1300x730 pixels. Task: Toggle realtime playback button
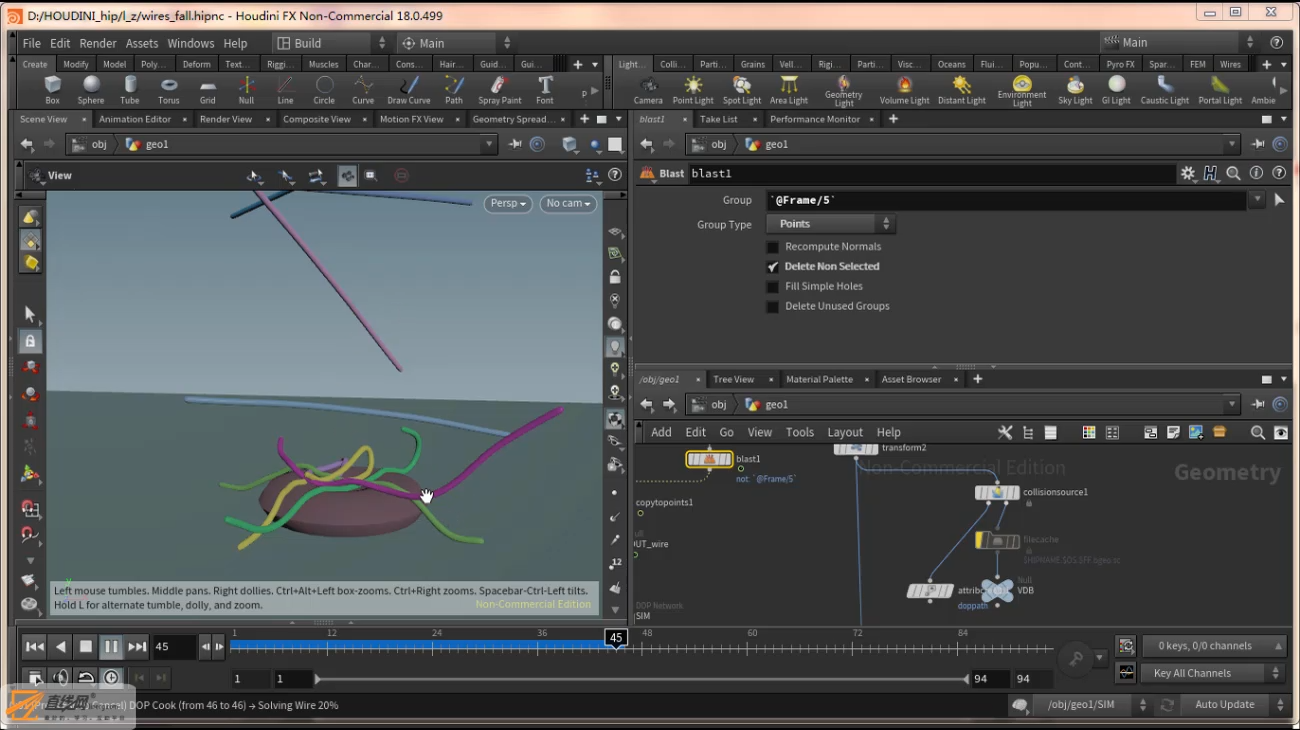click(x=111, y=678)
